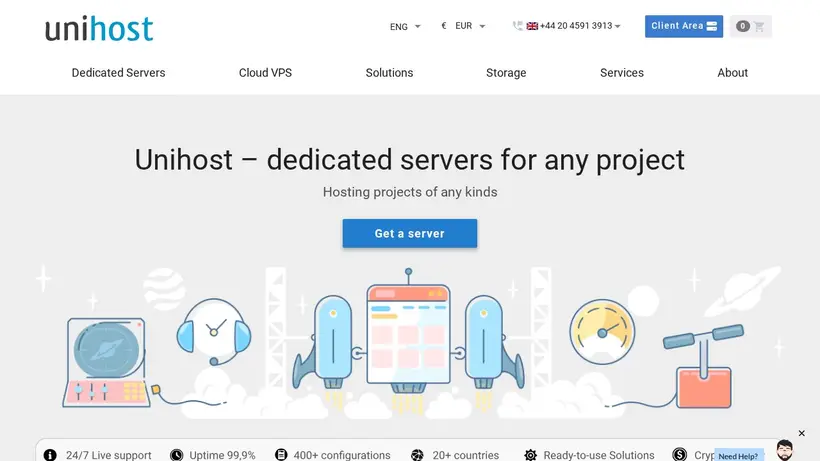Click the crypto dollar coin icon
820x461 pixels.
coord(679,454)
